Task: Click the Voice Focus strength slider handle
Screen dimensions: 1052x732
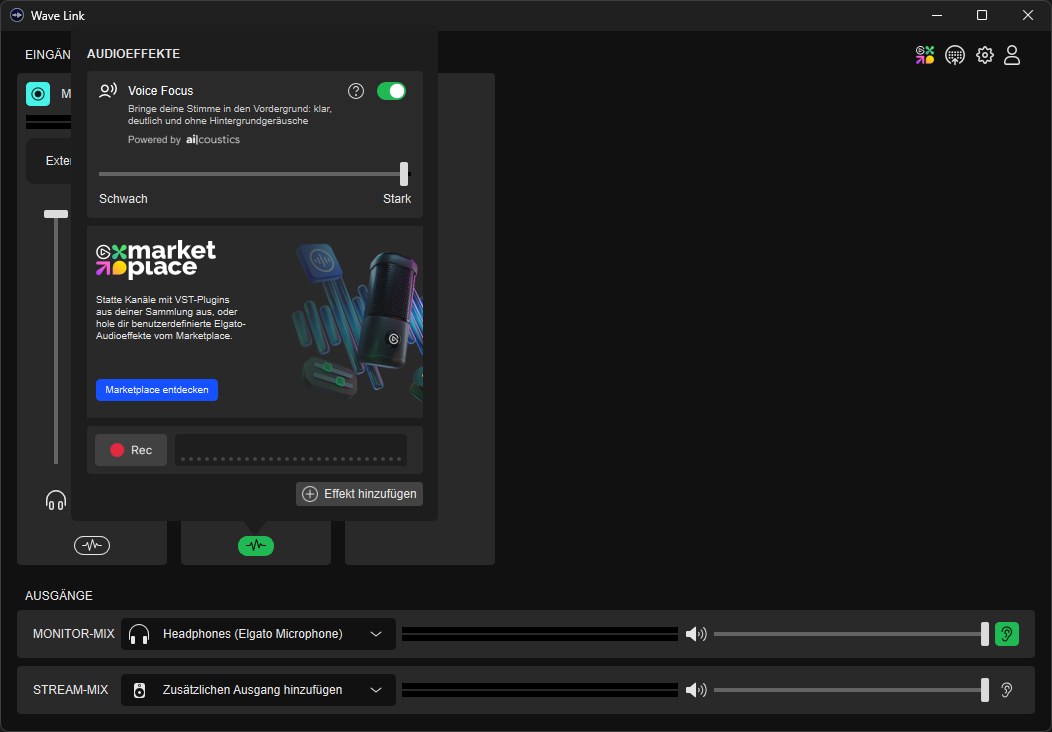Action: pos(404,174)
